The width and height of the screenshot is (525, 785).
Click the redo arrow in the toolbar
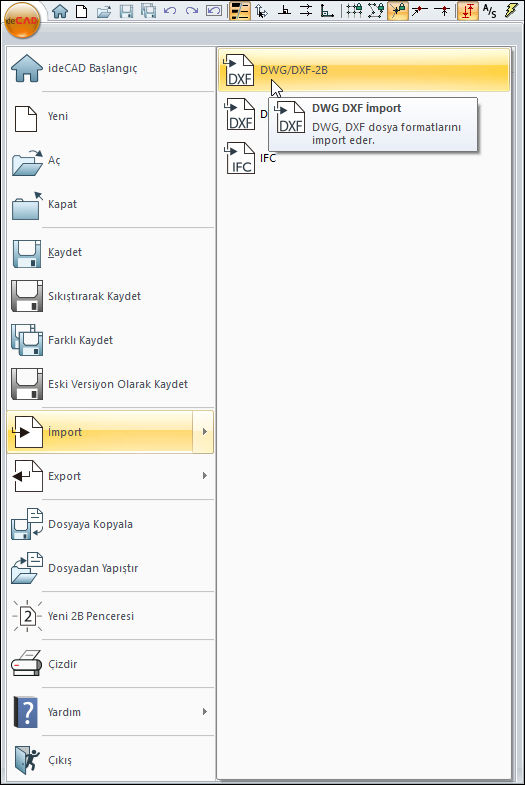click(x=192, y=11)
